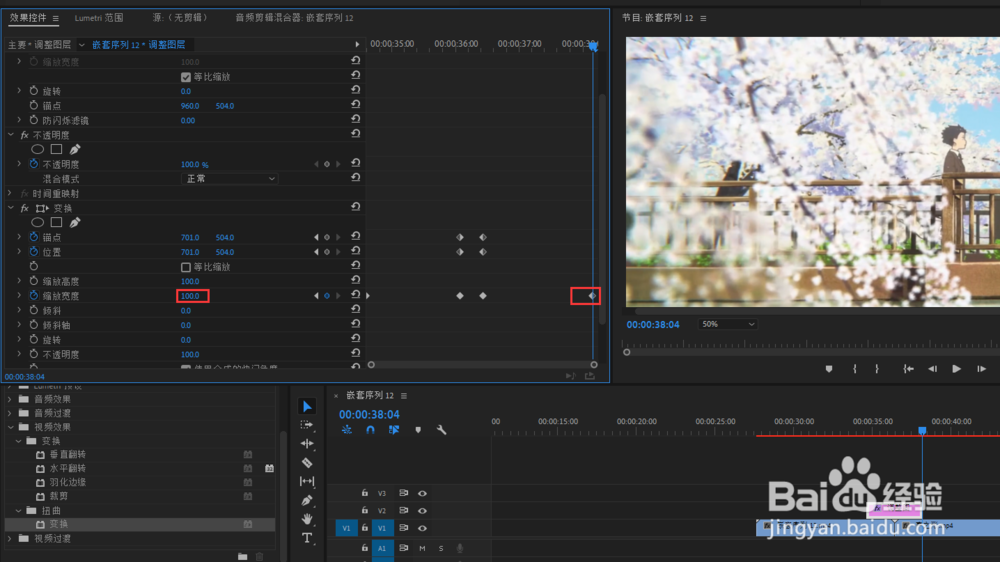
Task: Go to In point in Program monitor
Action: point(908,369)
